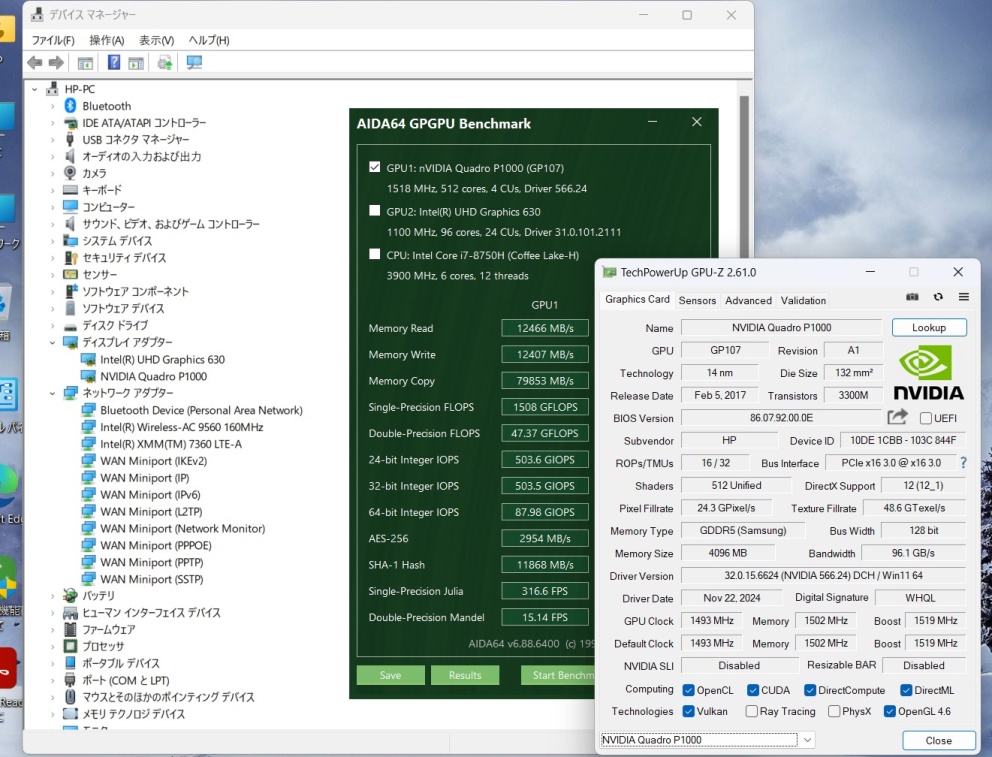The height and width of the screenshot is (757, 992).
Task: Switch to the Sensors tab in GPU-Z
Action: (697, 300)
